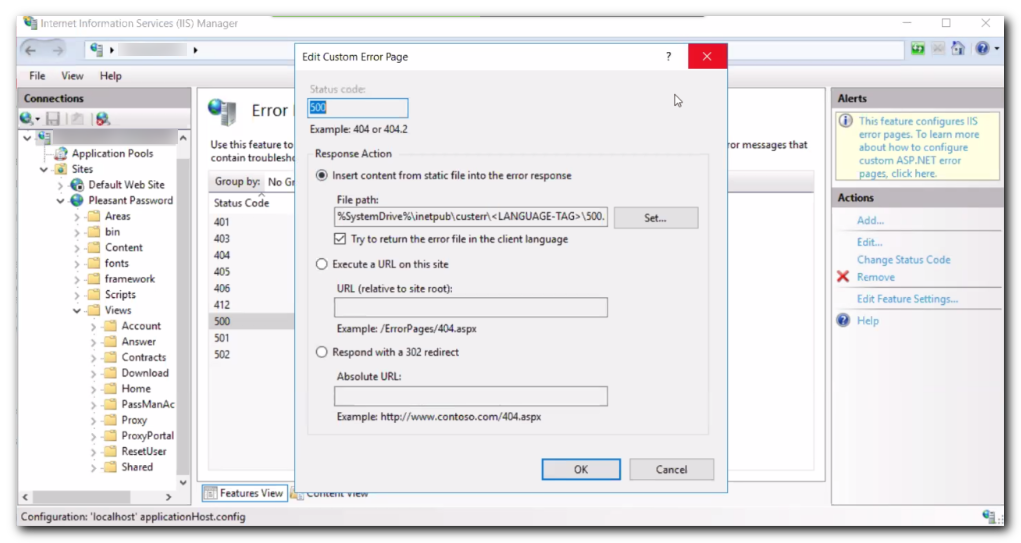Click the info icon in Alerts panel

[x=846, y=121]
